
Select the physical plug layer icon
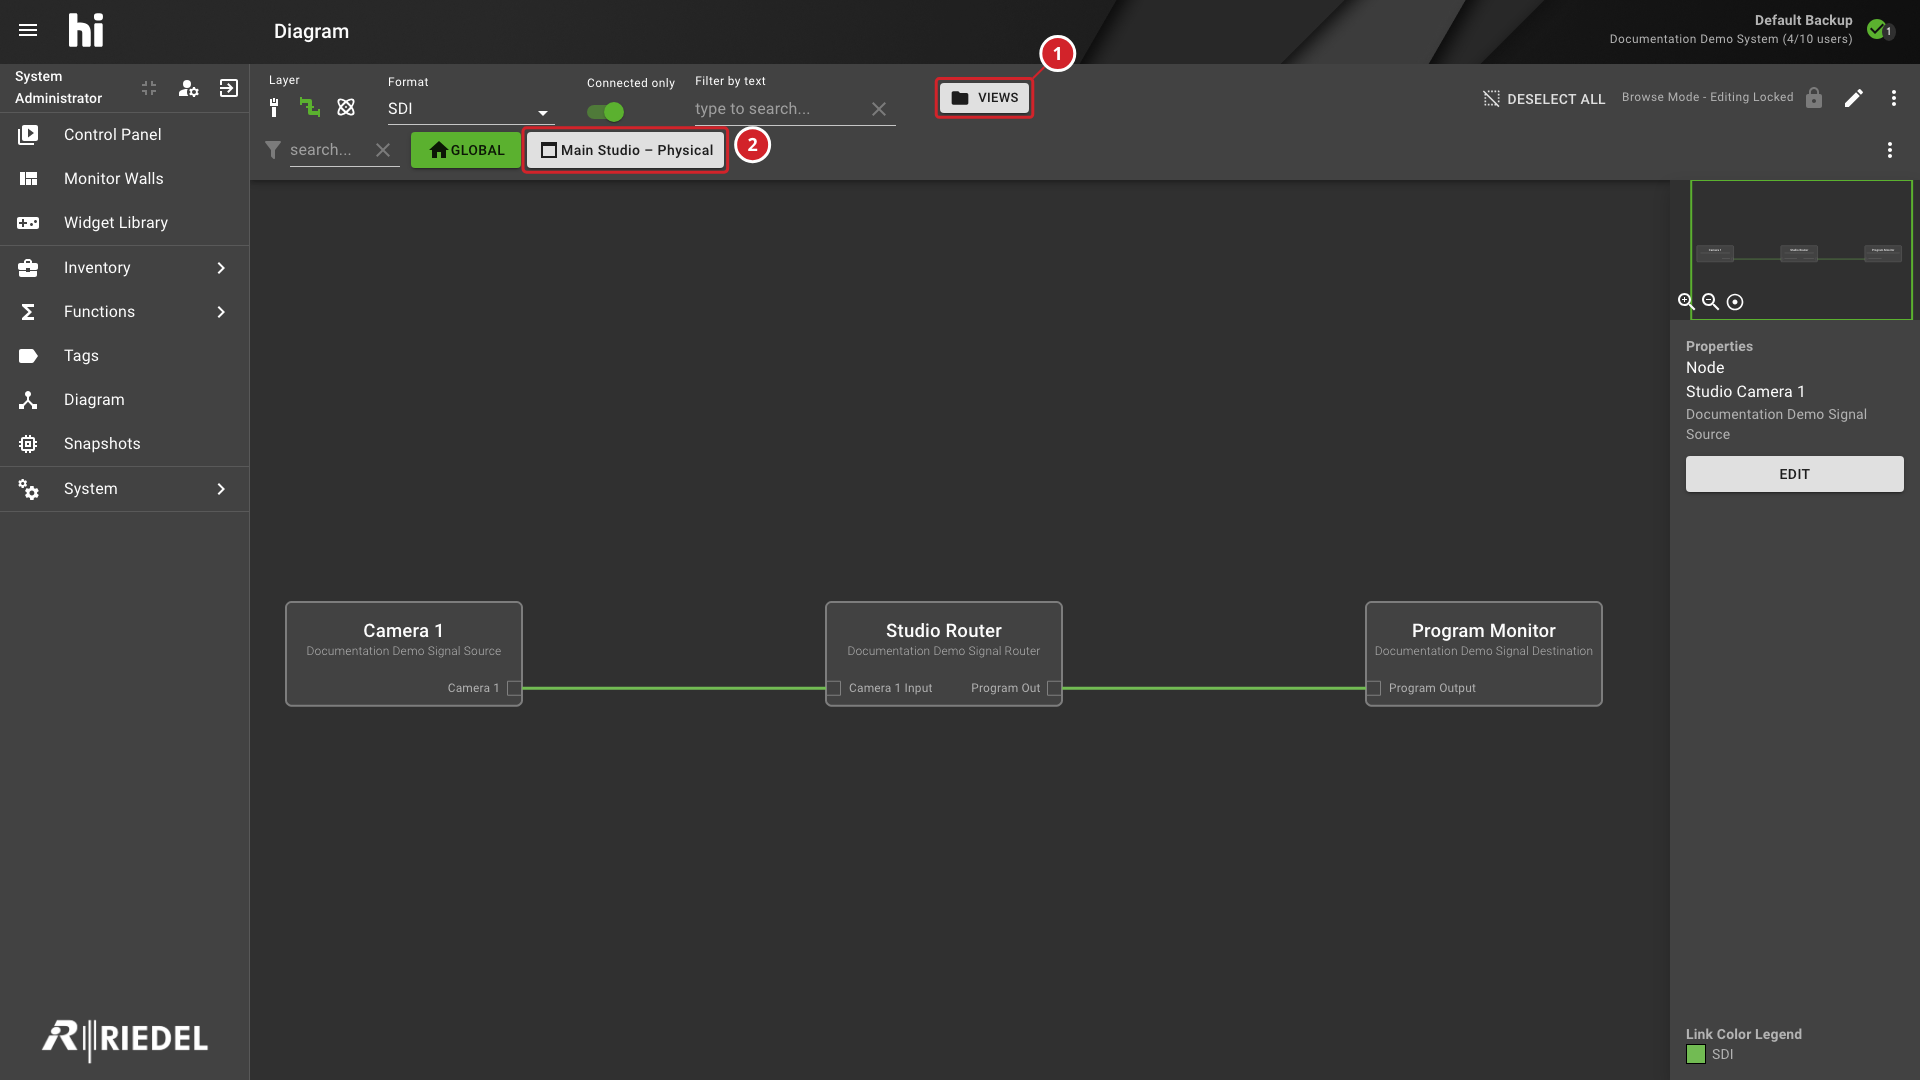pyautogui.click(x=274, y=108)
